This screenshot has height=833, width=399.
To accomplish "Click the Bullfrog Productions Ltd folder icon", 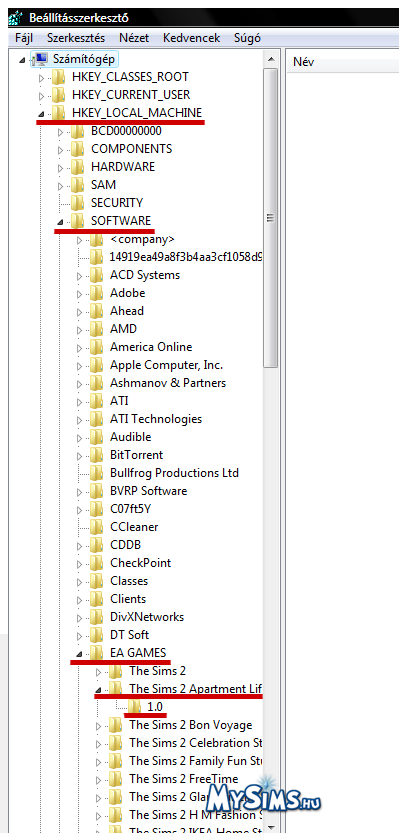I will tap(96, 472).
